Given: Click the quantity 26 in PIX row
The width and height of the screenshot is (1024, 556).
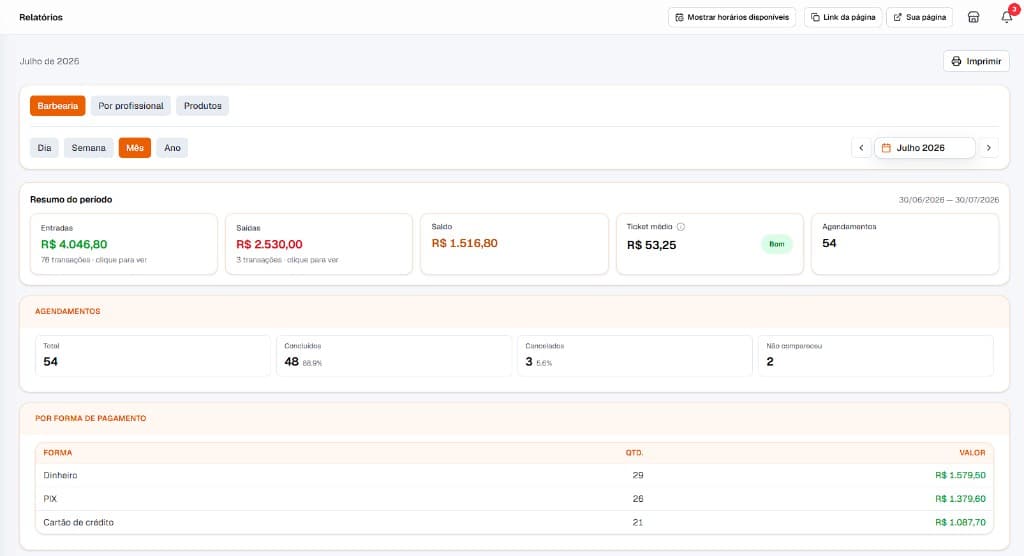Looking at the screenshot, I should point(637,499).
